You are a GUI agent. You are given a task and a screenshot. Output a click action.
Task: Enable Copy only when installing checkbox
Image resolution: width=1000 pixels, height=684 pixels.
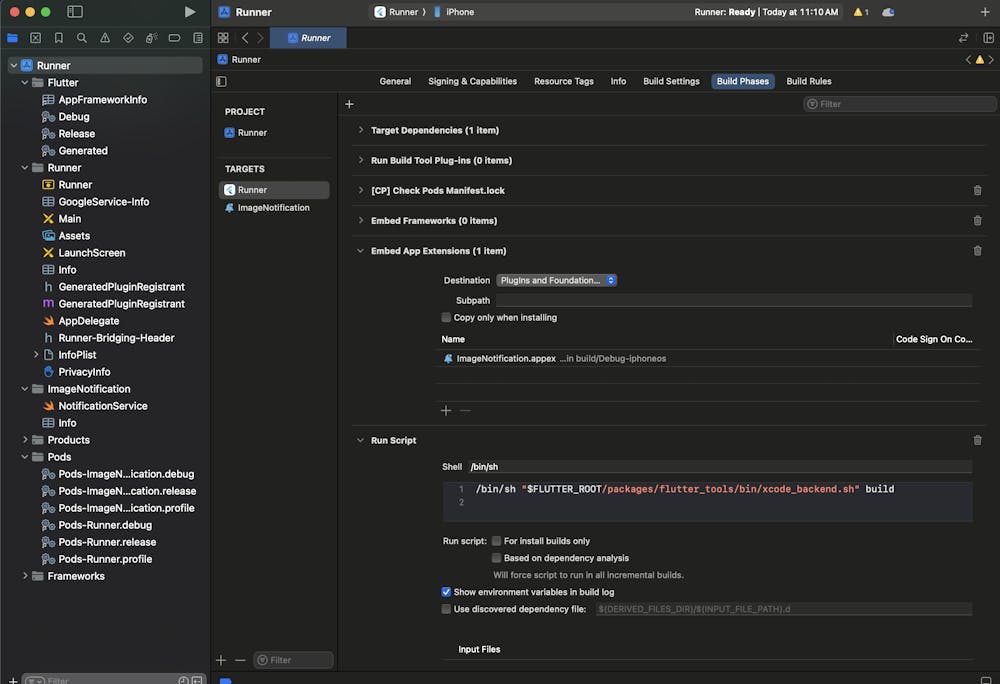[446, 318]
